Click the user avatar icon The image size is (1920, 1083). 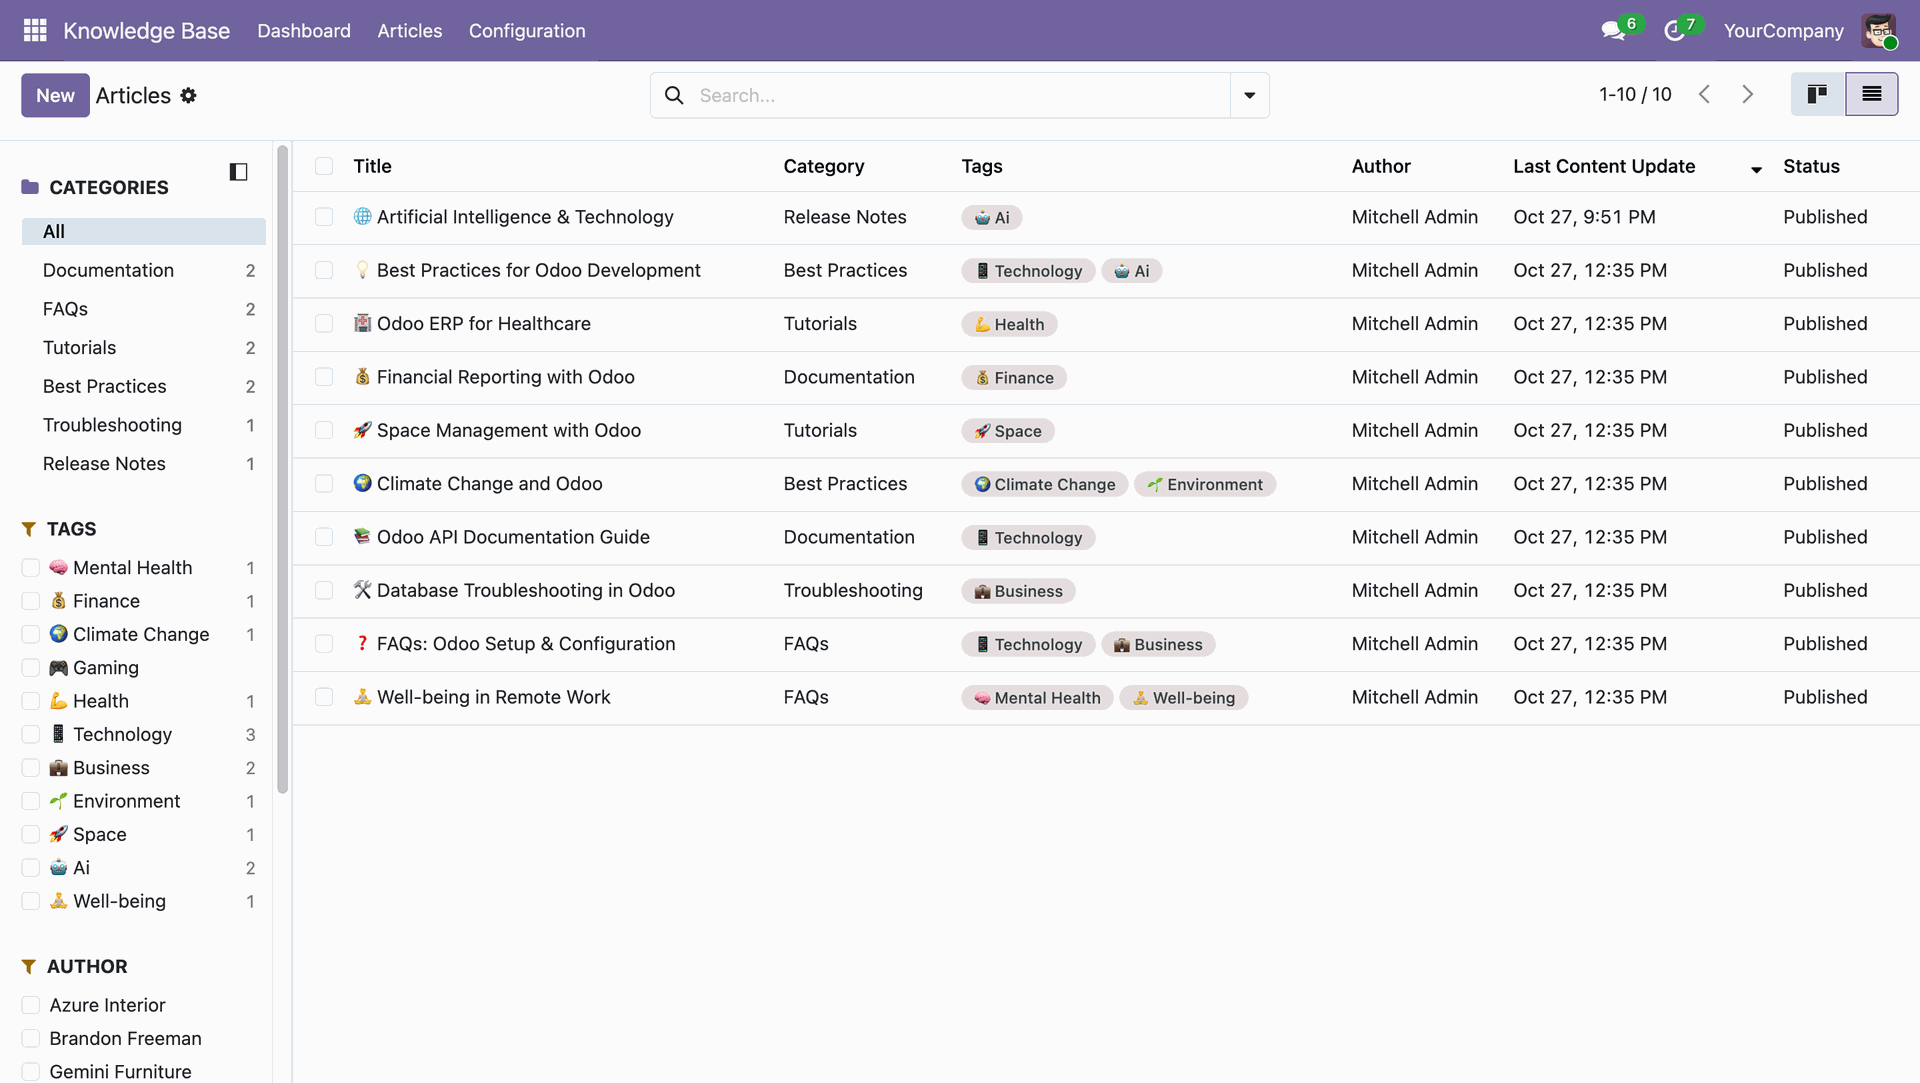(1879, 30)
